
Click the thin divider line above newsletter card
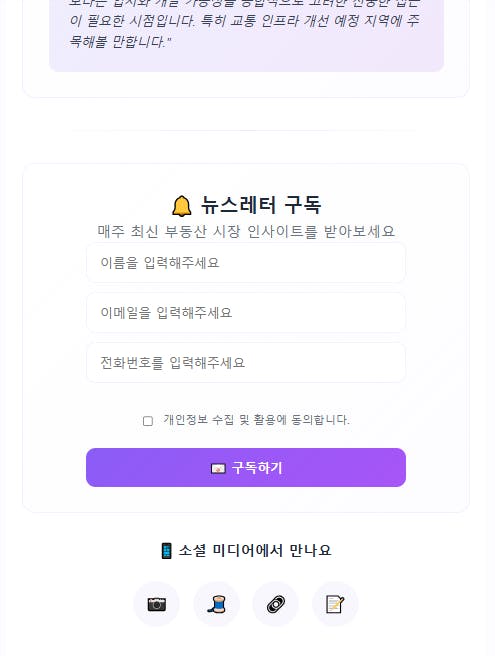pos(246,131)
